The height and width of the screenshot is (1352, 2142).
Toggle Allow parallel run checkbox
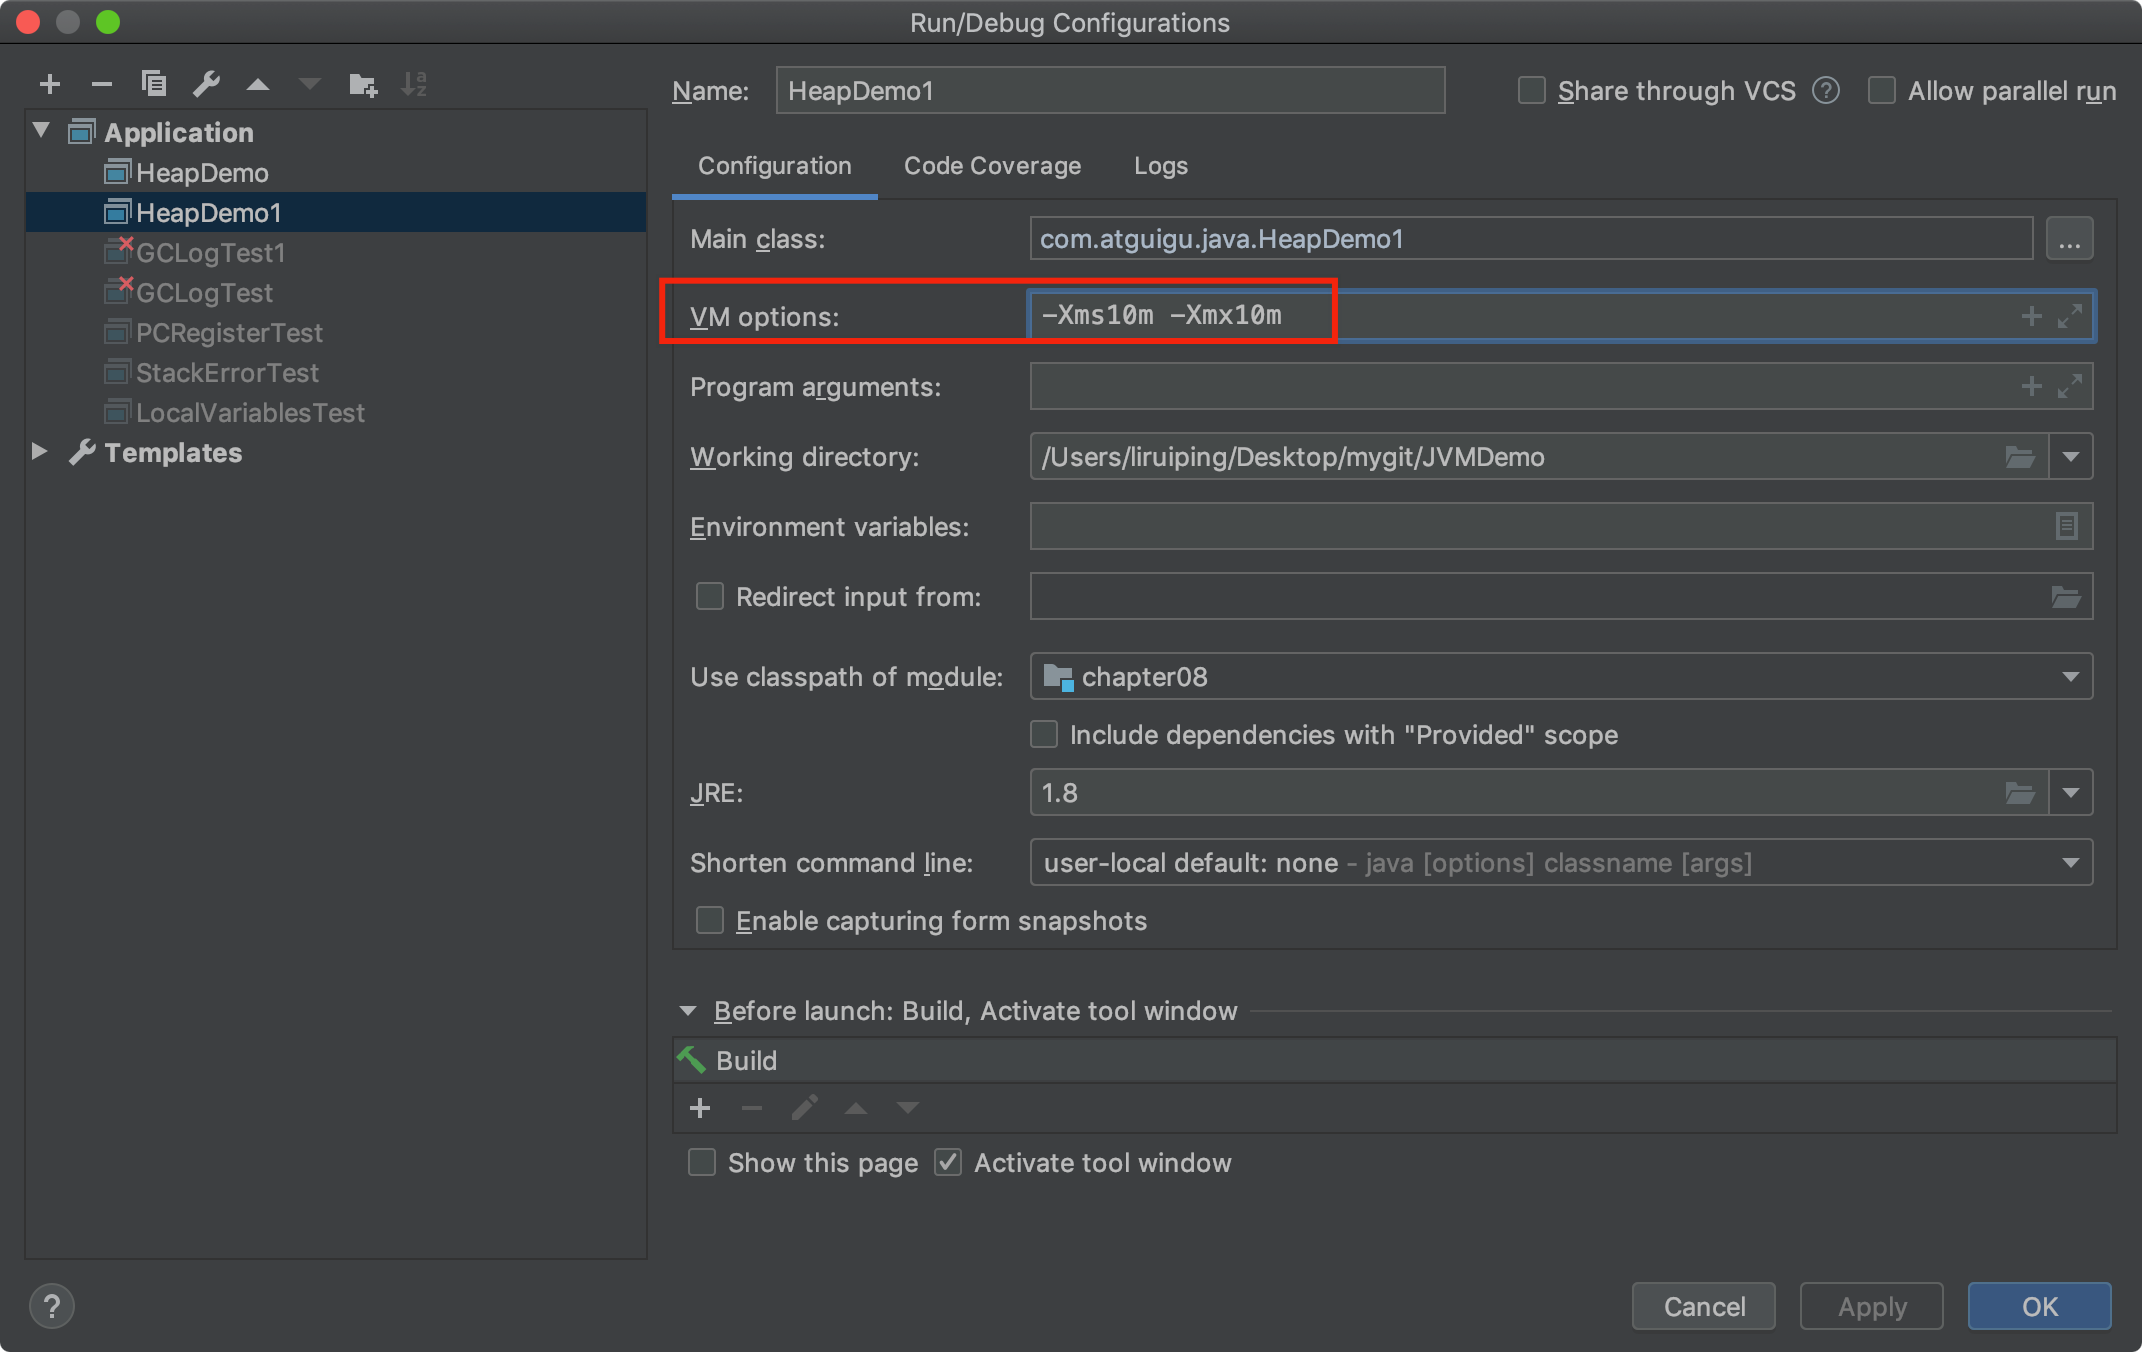1881,91
